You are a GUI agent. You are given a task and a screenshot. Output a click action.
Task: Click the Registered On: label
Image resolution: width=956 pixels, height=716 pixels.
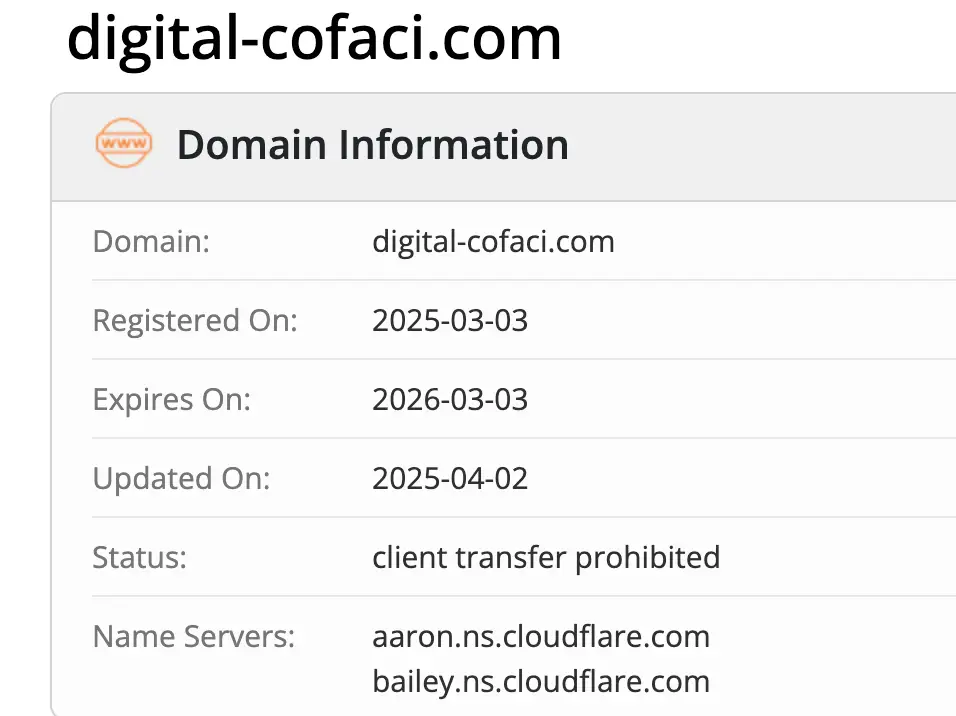click(195, 320)
